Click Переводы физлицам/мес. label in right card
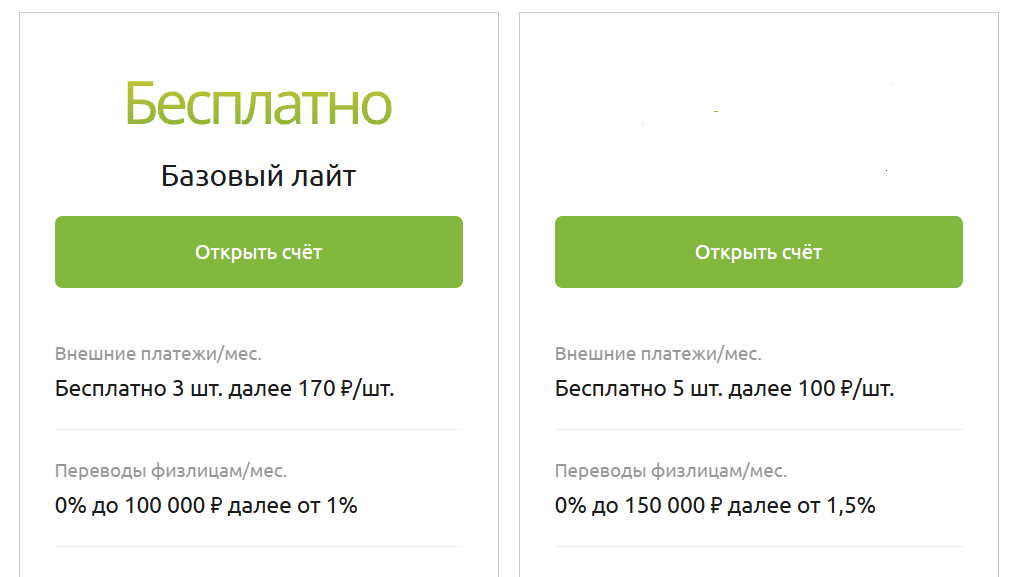The width and height of the screenshot is (1018, 577). pyautogui.click(x=671, y=471)
